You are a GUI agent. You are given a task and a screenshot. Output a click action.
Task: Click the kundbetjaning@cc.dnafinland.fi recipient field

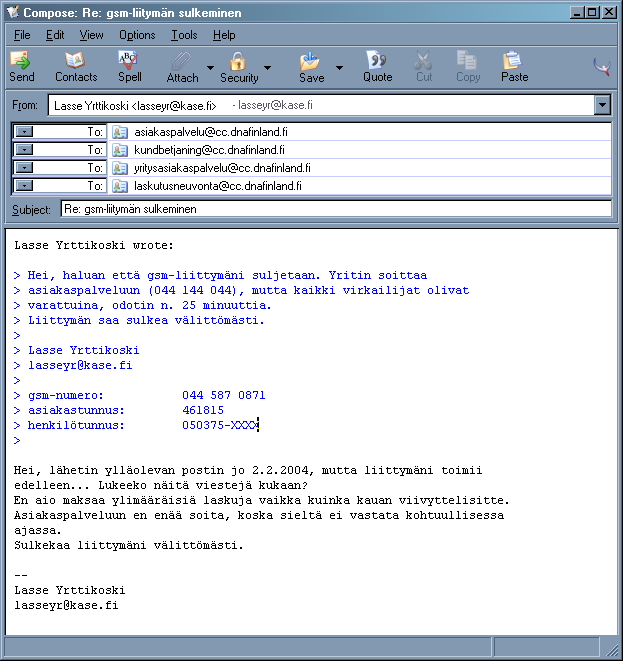pyautogui.click(x=360, y=150)
